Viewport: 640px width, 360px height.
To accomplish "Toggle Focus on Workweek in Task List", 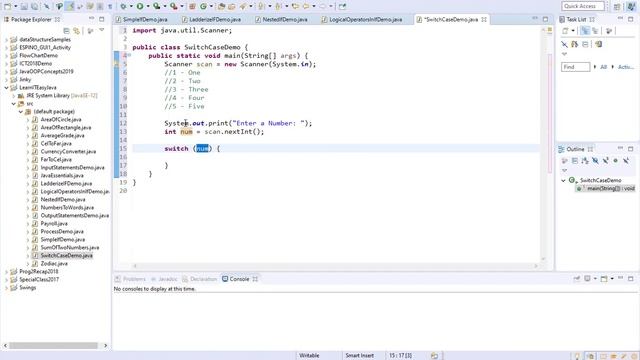I will [x=609, y=31].
